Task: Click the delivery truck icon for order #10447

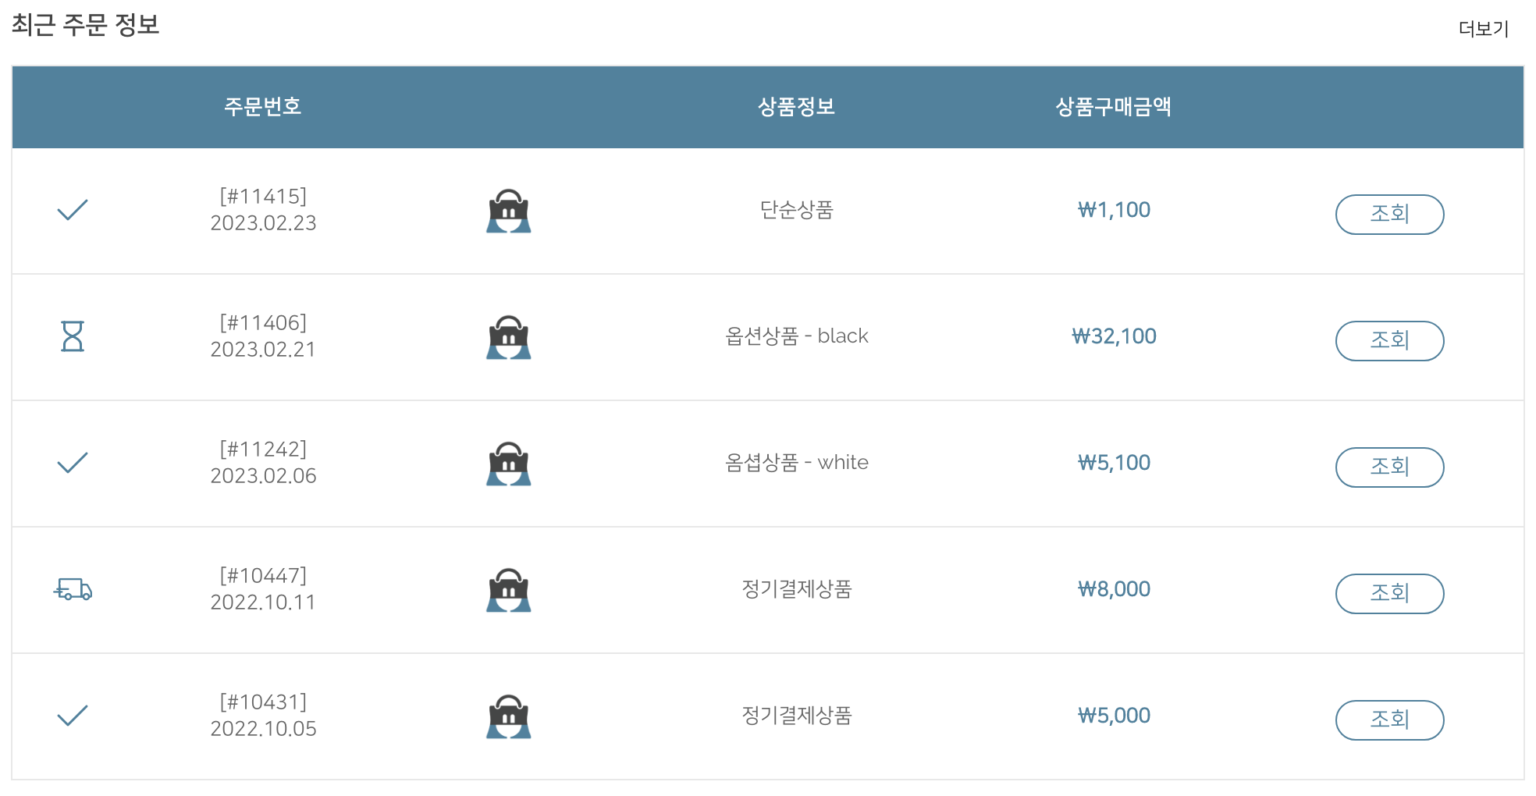Action: coord(72,590)
